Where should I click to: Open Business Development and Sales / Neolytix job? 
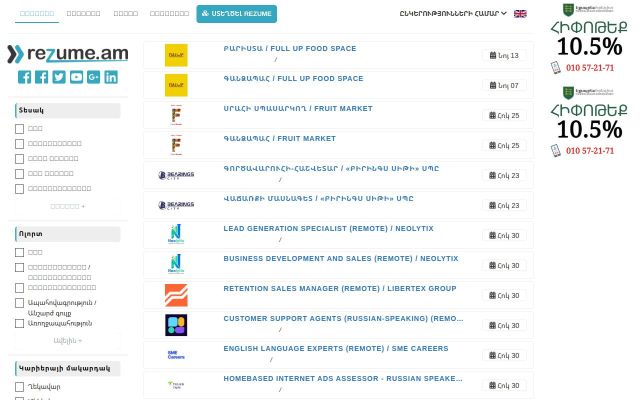click(341, 259)
